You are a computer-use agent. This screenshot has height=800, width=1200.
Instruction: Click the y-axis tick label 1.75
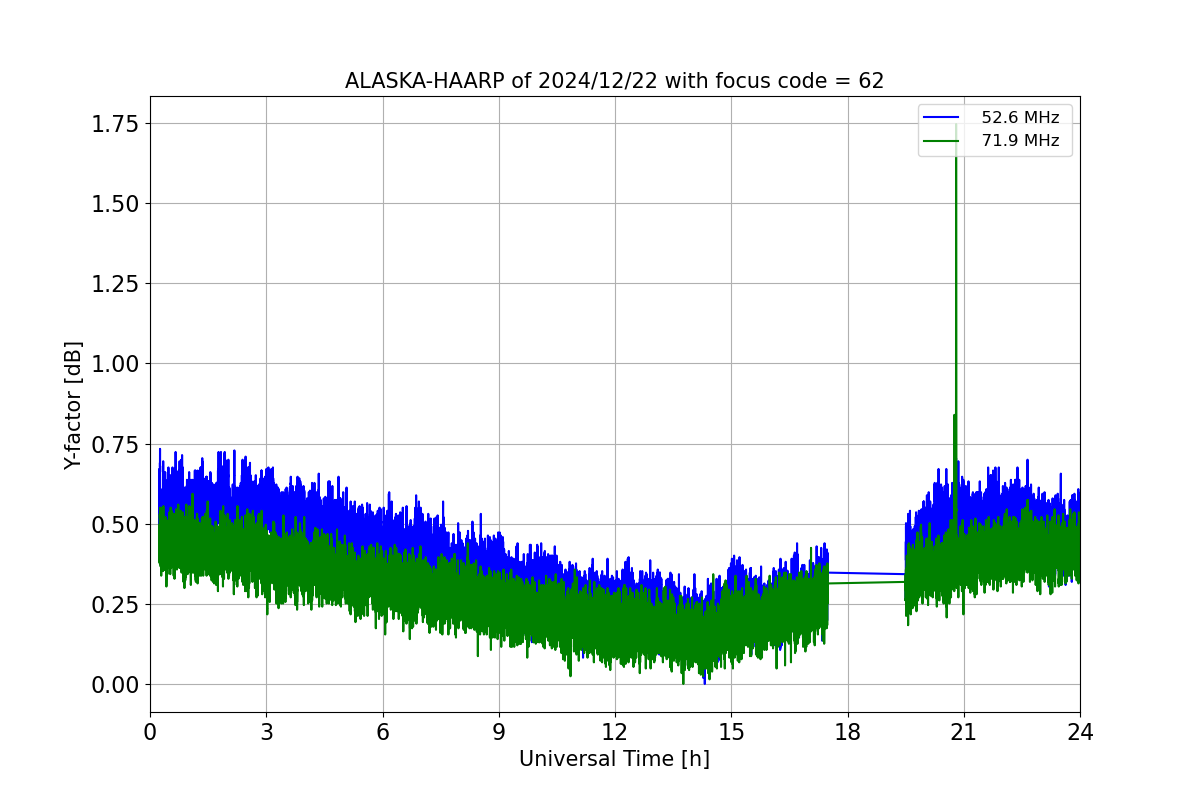[x=115, y=124]
